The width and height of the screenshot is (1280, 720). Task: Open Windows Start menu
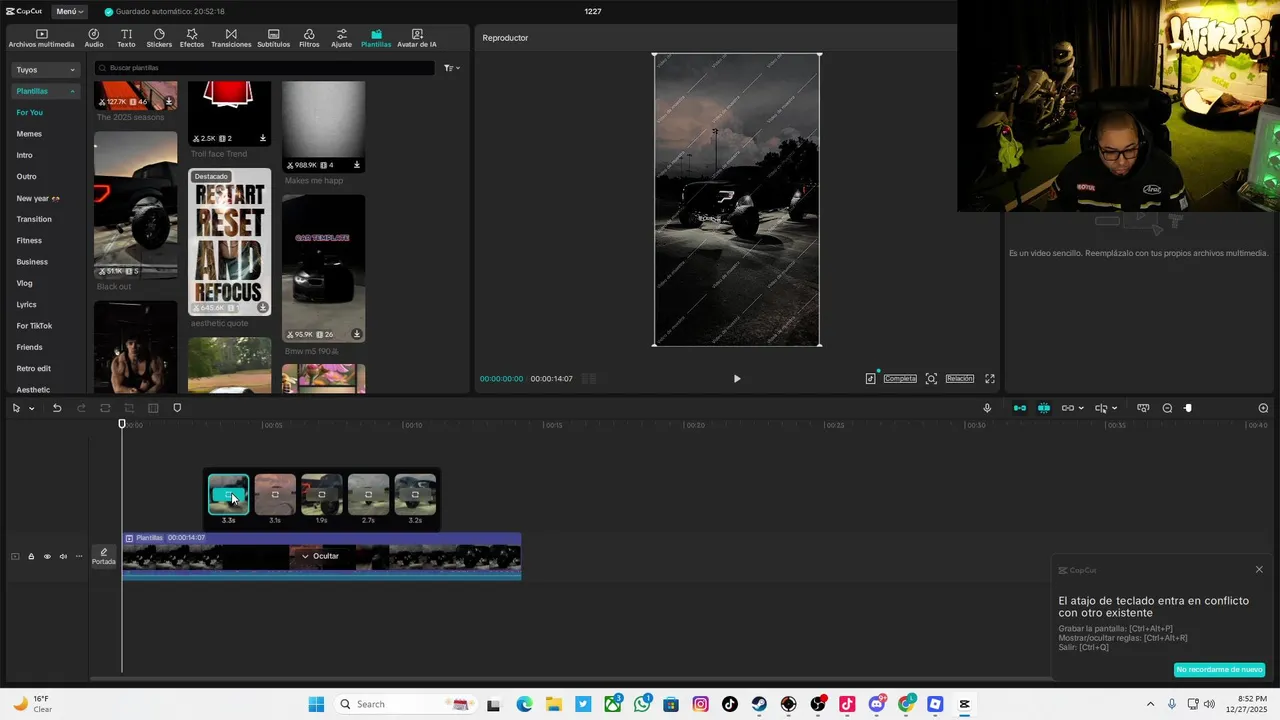316,704
